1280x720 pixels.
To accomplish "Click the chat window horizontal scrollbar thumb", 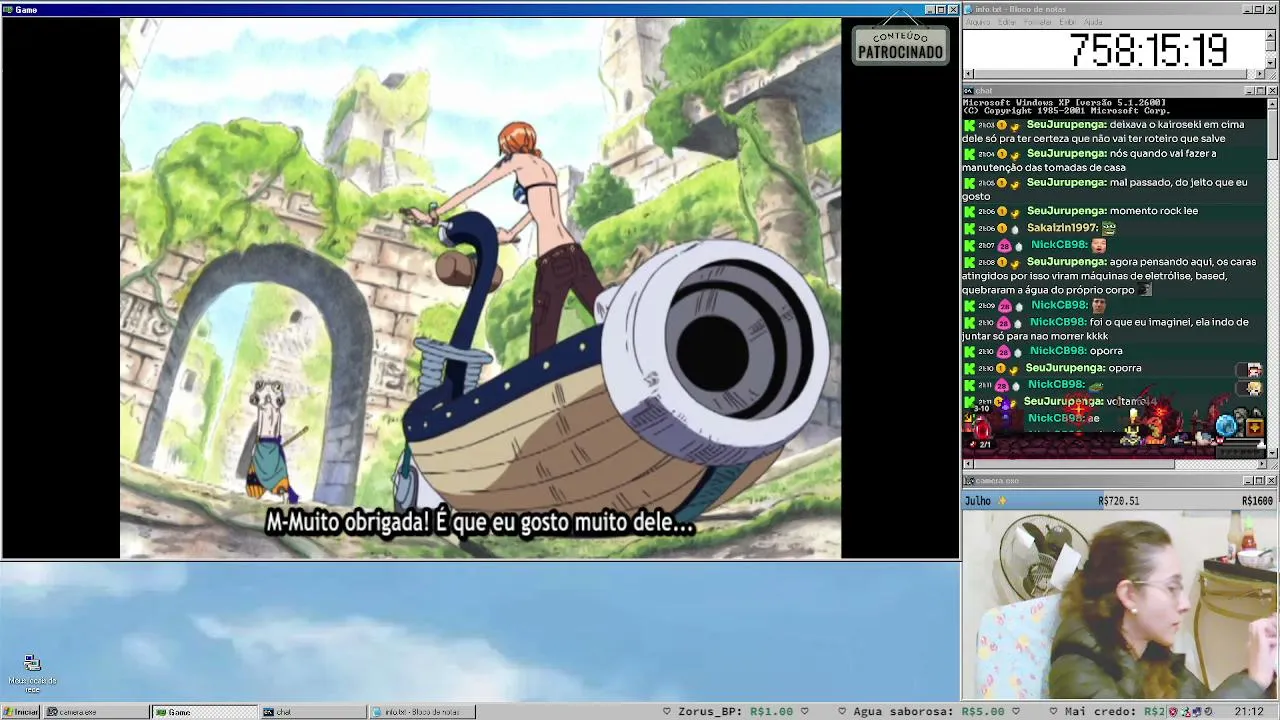I will point(1073,464).
